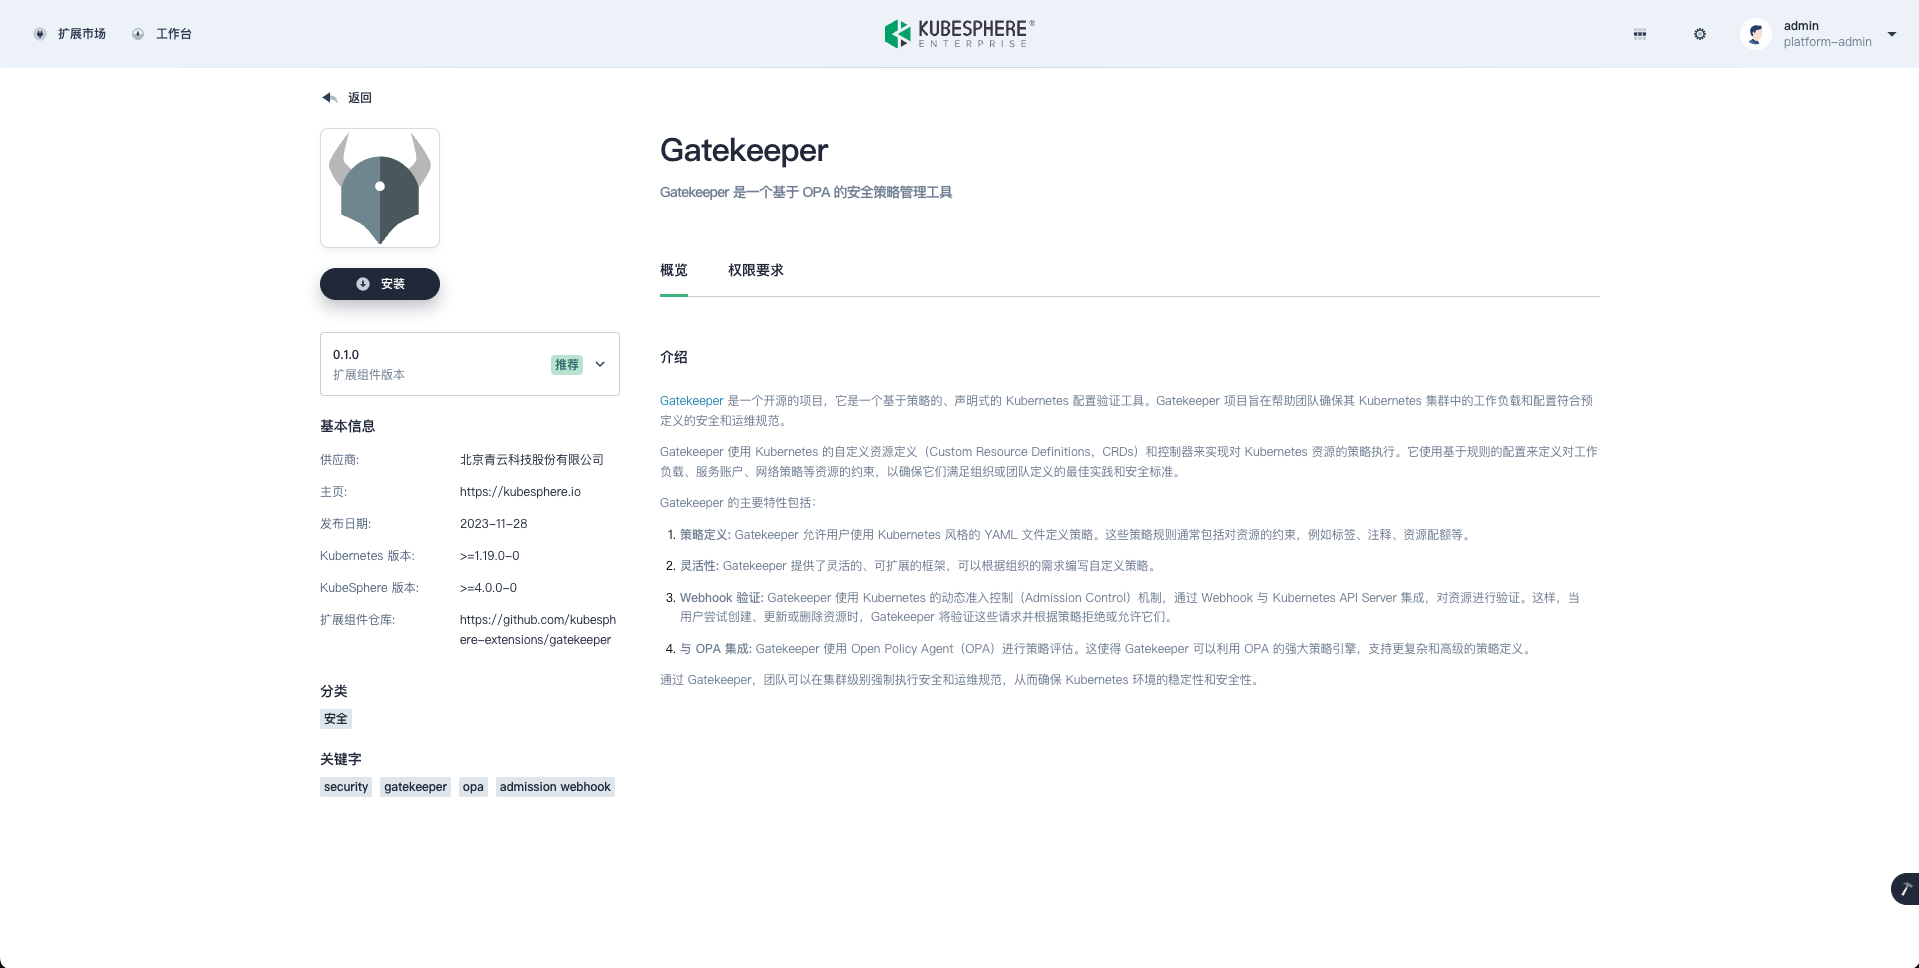The image size is (1919, 968).
Task: Open the 扩展市场 extension marketplace menu
Action: pyautogui.click(x=70, y=34)
